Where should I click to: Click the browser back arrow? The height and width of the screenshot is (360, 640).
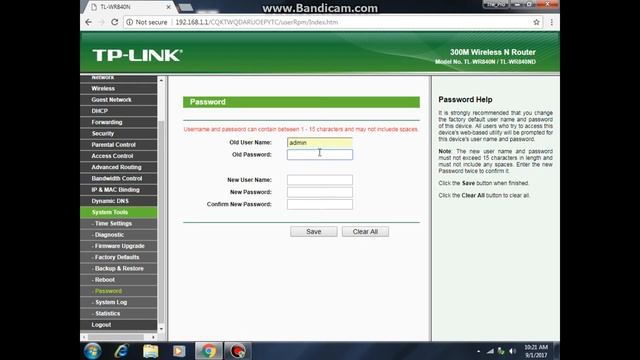pos(89,22)
